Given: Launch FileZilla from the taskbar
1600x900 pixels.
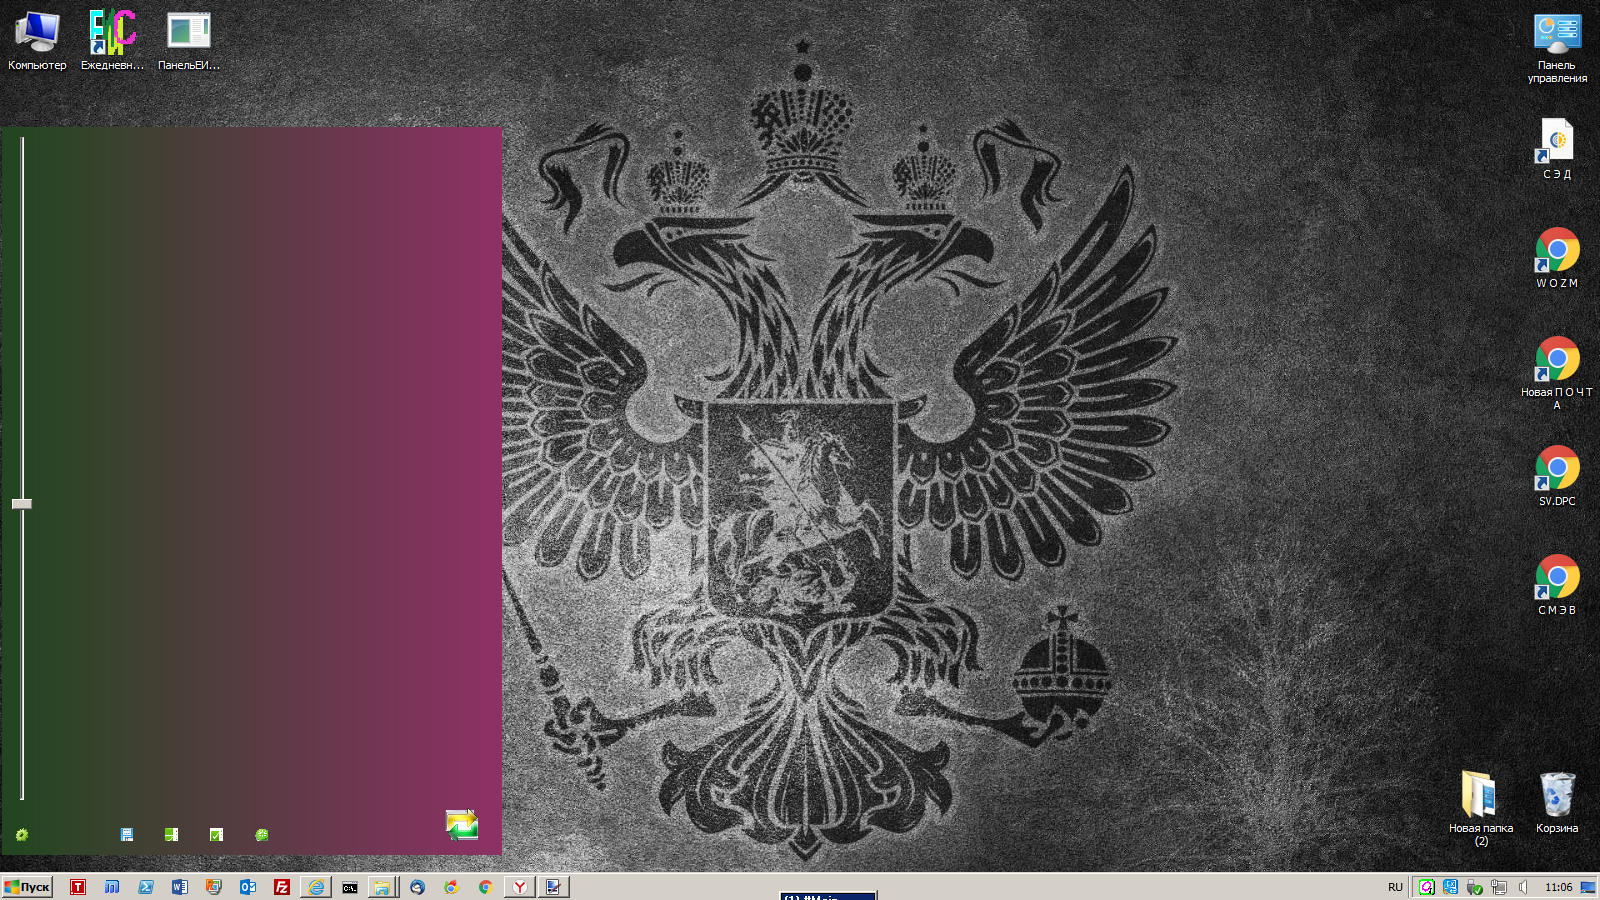Looking at the screenshot, I should tap(282, 887).
